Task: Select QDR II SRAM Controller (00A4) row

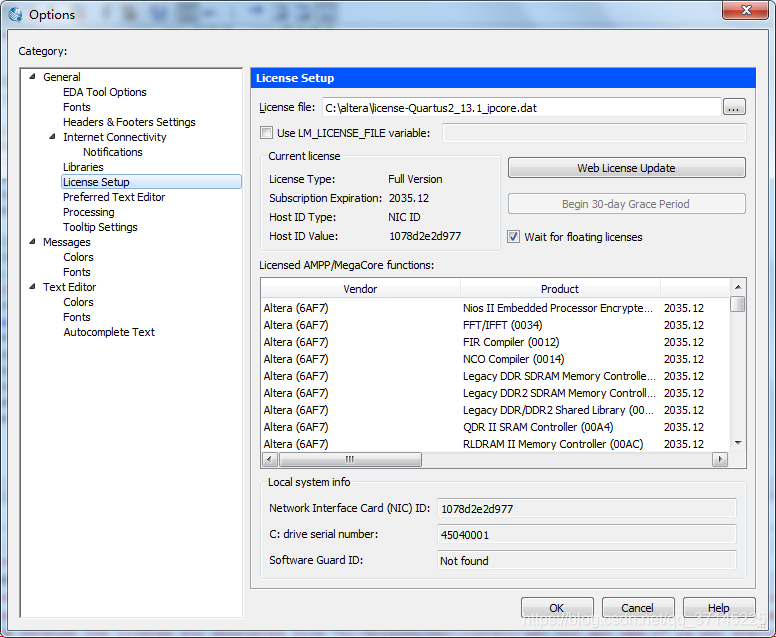Action: point(495,427)
